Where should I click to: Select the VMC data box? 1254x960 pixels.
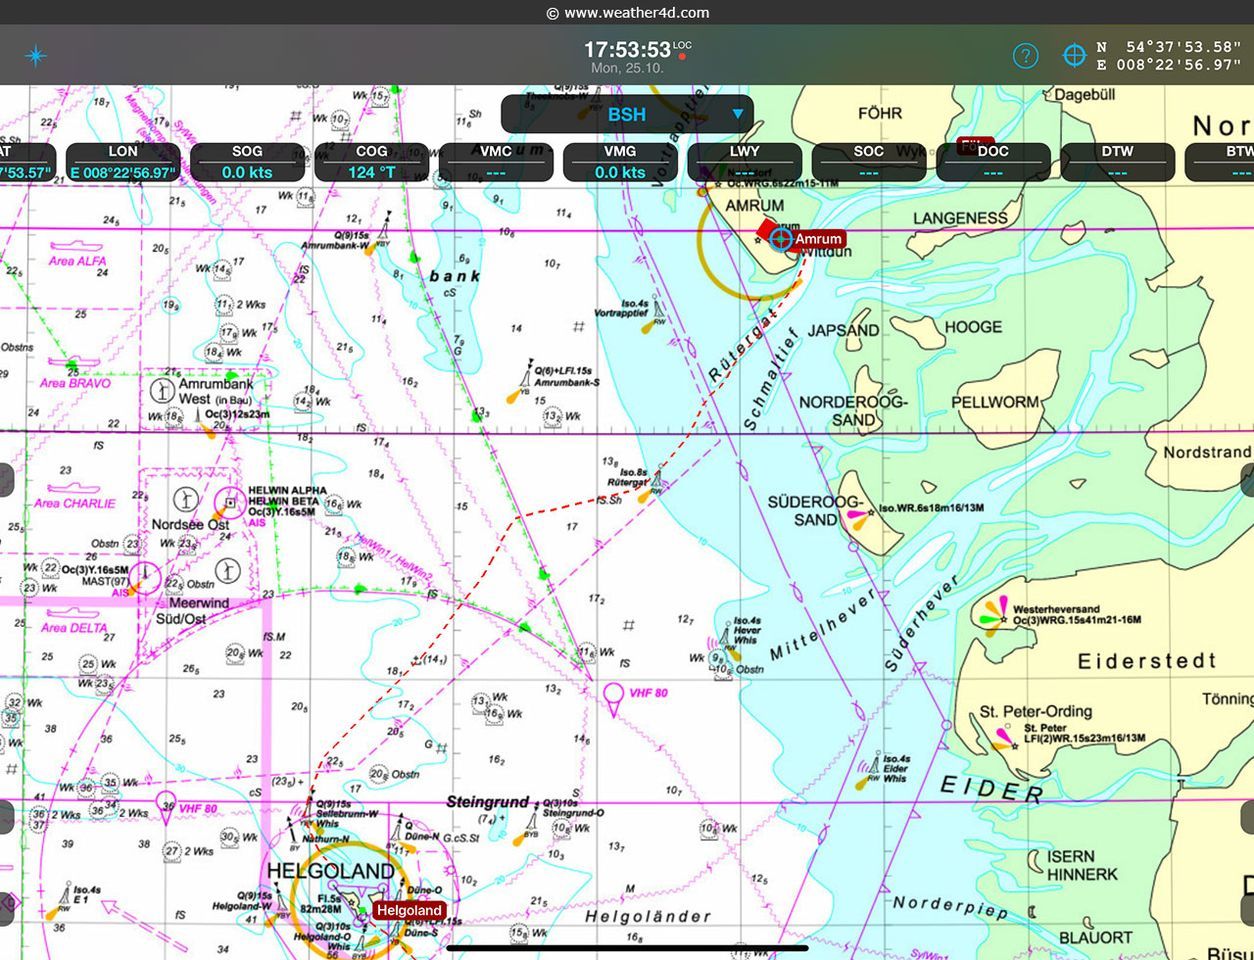[x=496, y=162]
